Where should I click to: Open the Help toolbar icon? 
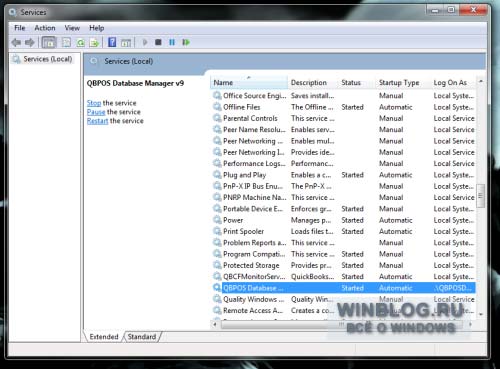pyautogui.click(x=112, y=42)
